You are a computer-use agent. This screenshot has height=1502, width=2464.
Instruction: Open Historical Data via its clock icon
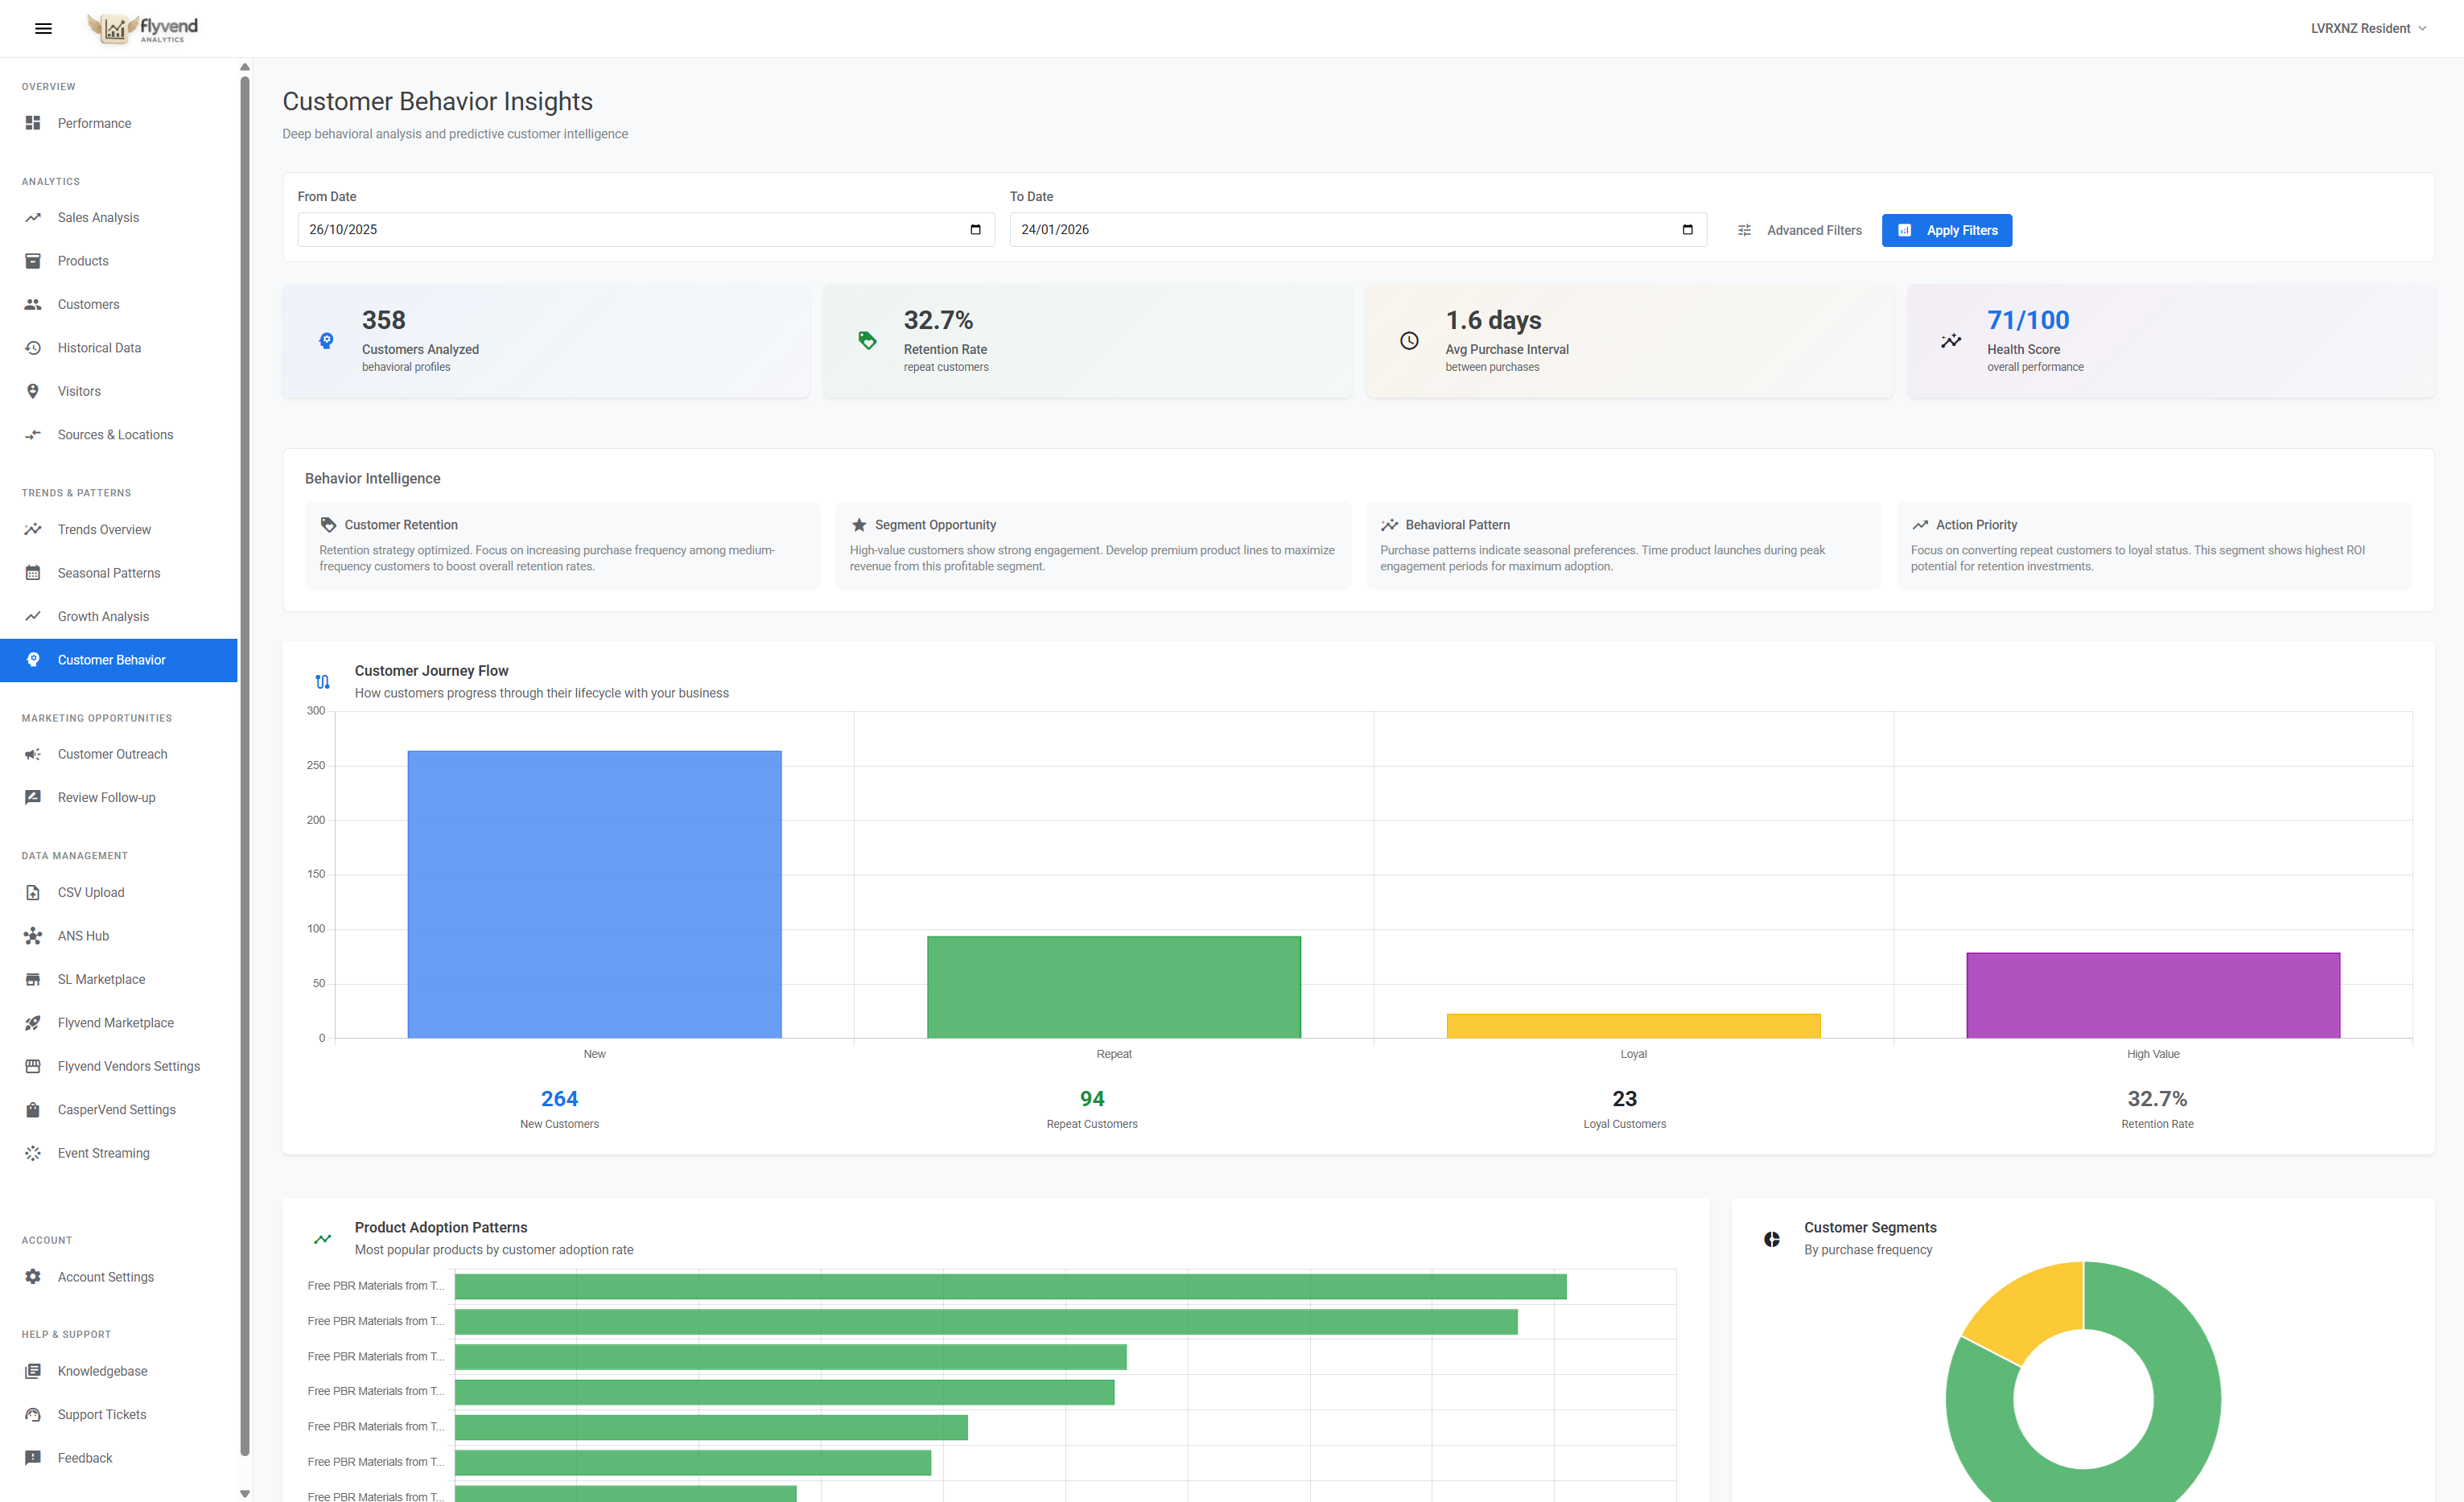33,347
